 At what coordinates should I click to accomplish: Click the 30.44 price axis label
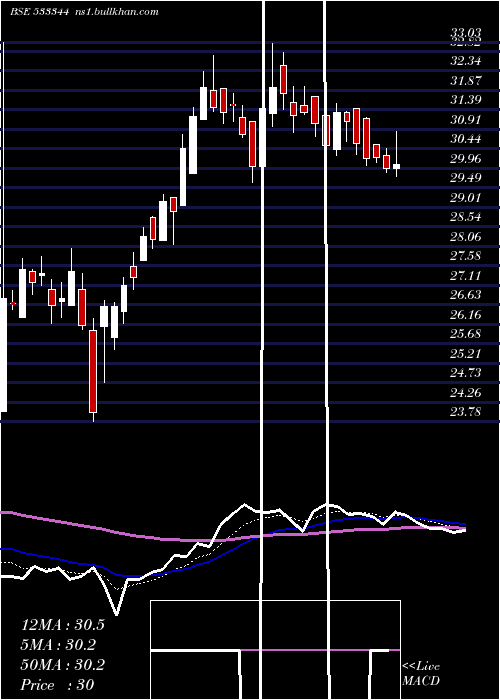[x=466, y=139]
